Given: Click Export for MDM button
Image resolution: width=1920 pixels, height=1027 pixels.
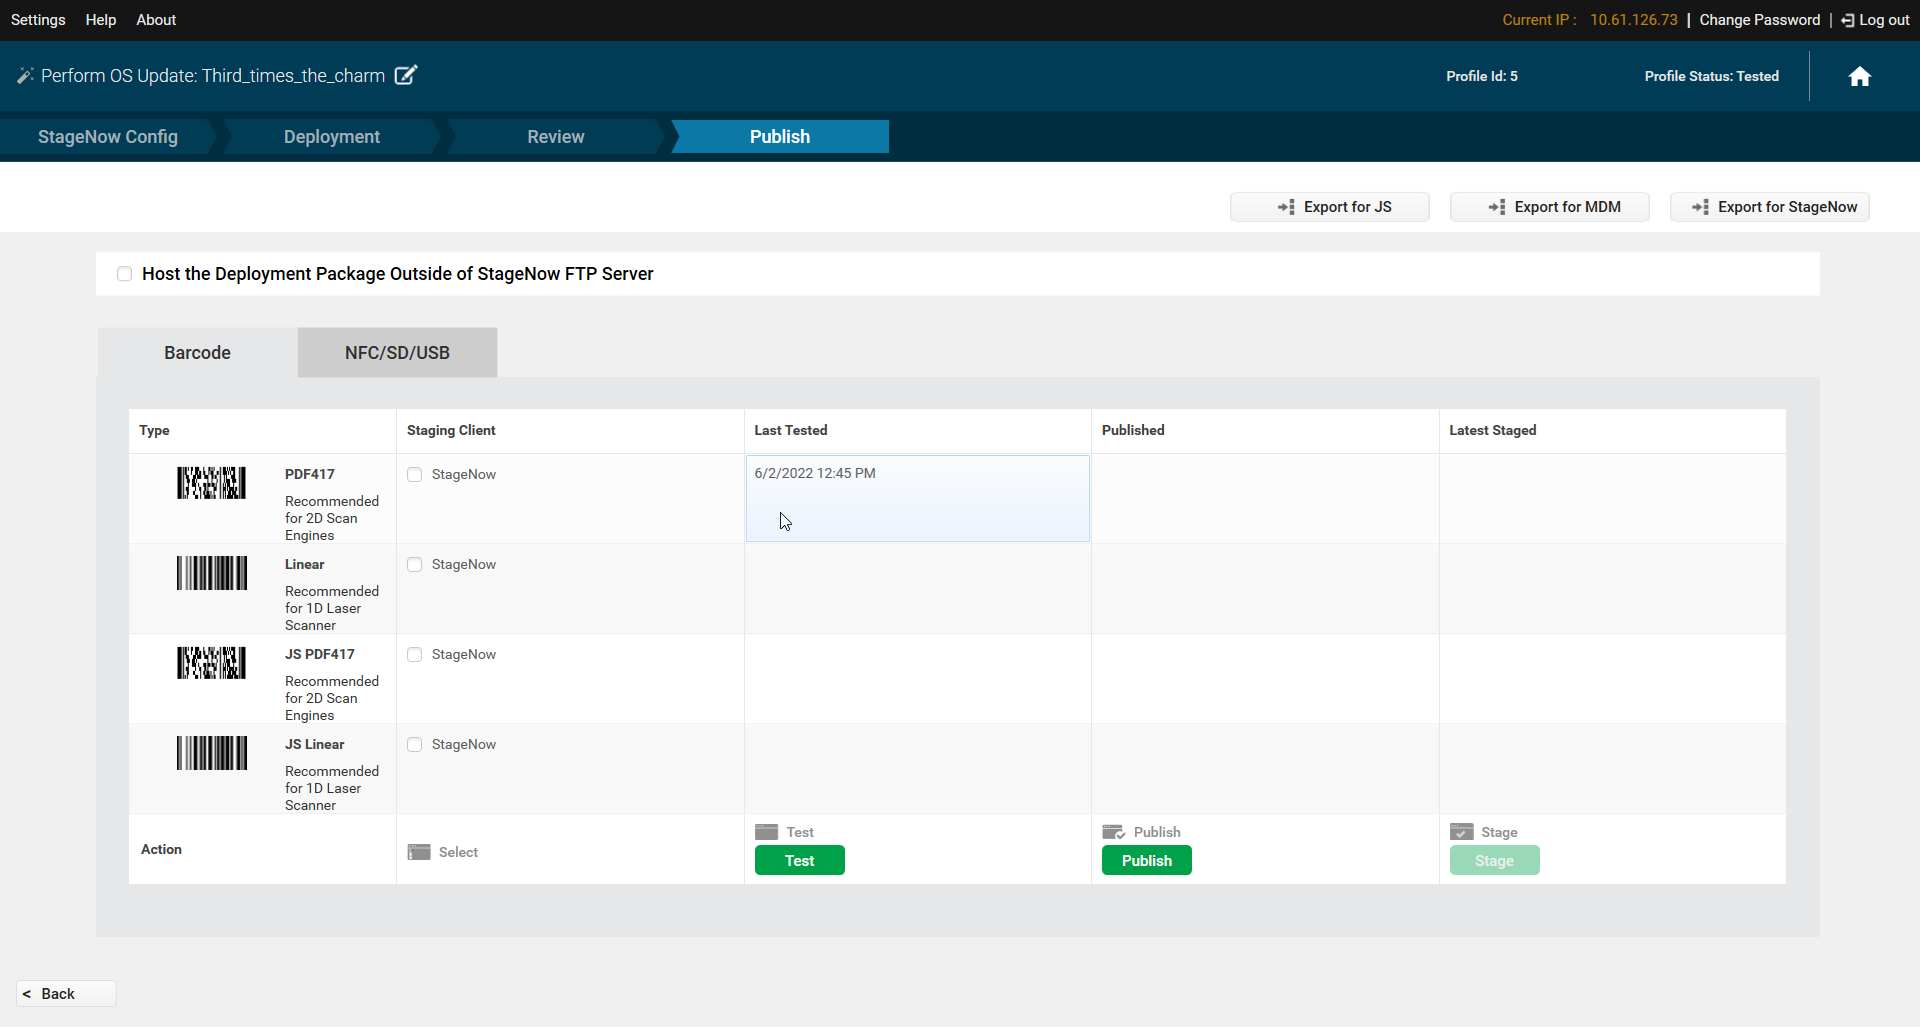Looking at the screenshot, I should click(1549, 207).
